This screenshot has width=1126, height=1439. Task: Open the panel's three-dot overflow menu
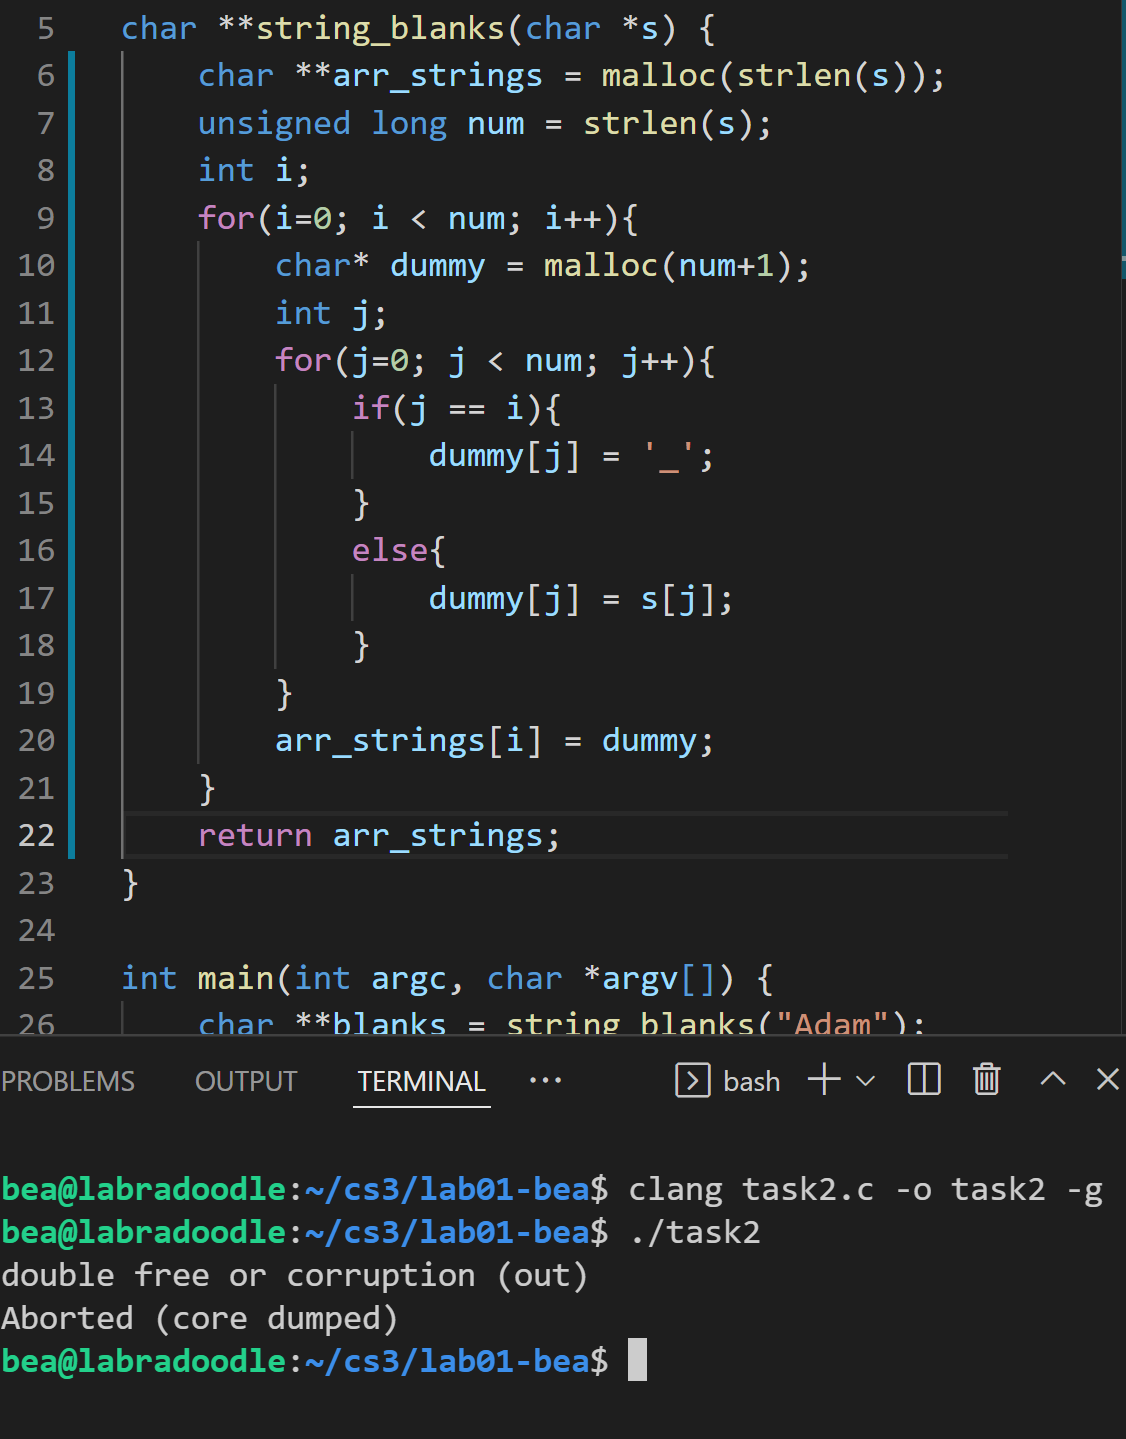pos(545,1080)
